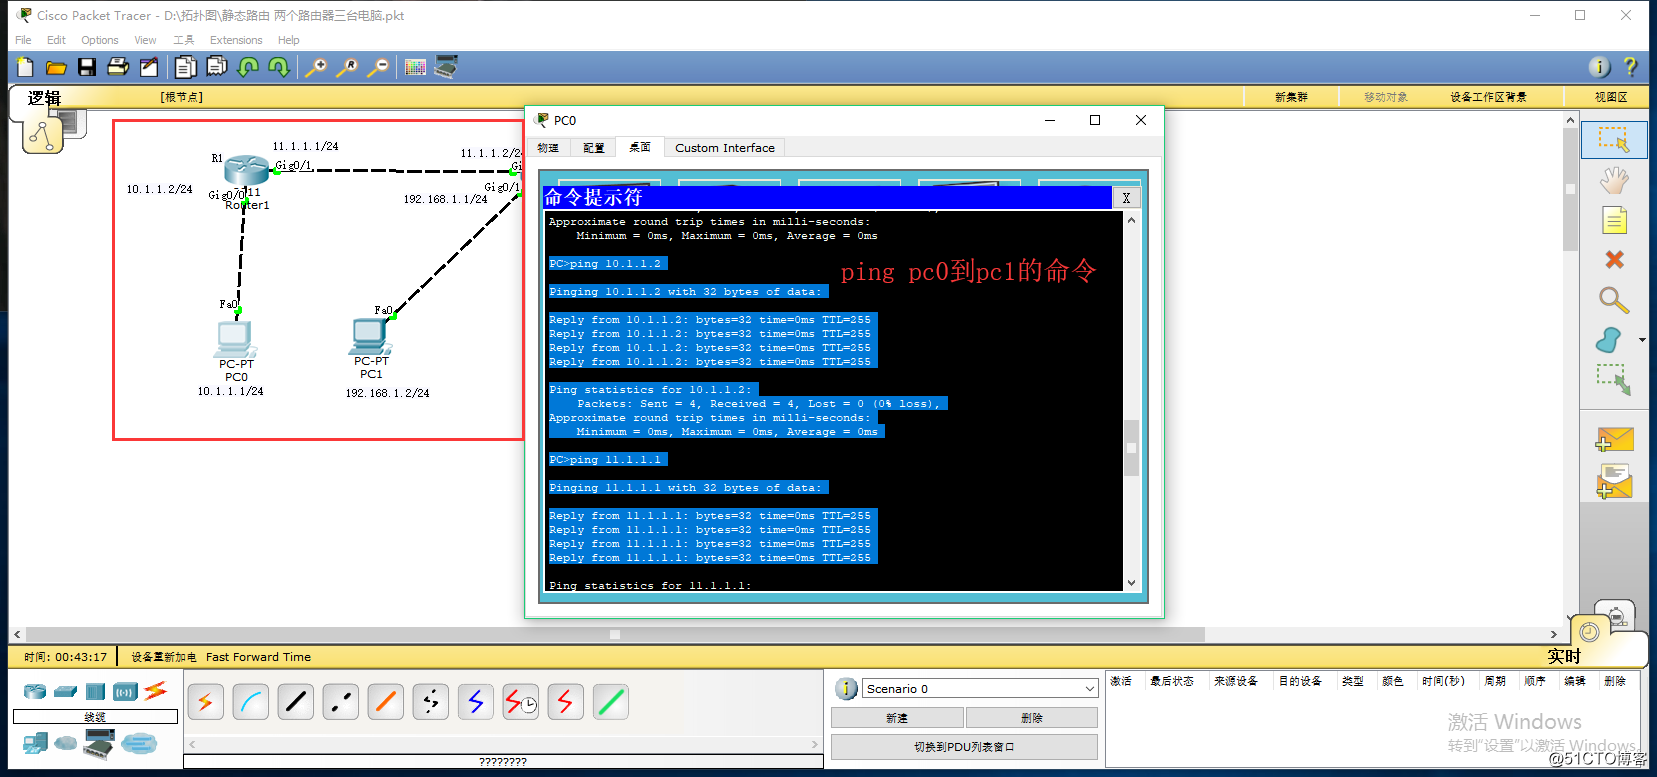The height and width of the screenshot is (777, 1657).
Task: Add a Simple PDU envelope
Action: pyautogui.click(x=1614, y=439)
